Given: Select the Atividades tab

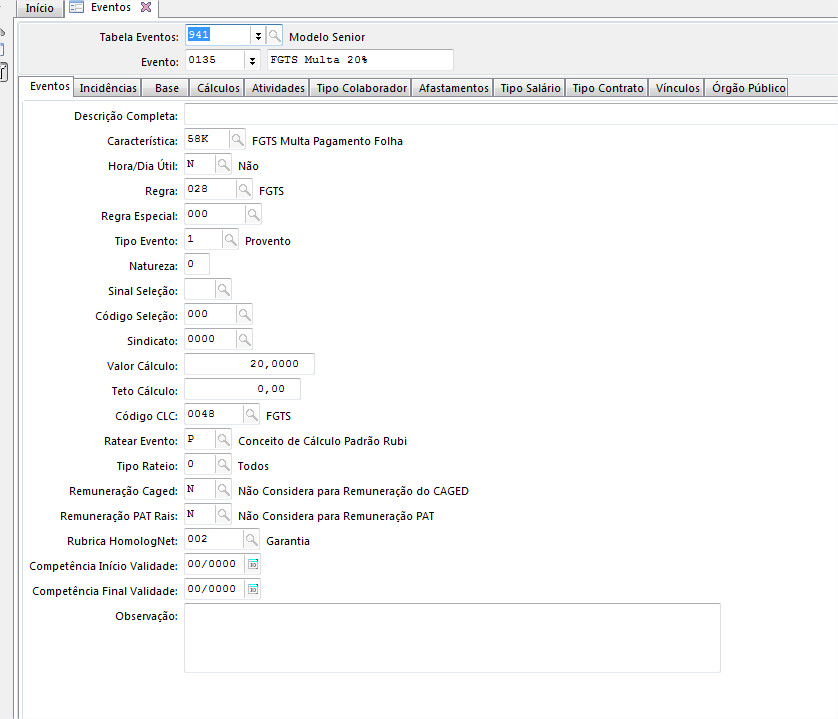Looking at the screenshot, I should coord(278,88).
